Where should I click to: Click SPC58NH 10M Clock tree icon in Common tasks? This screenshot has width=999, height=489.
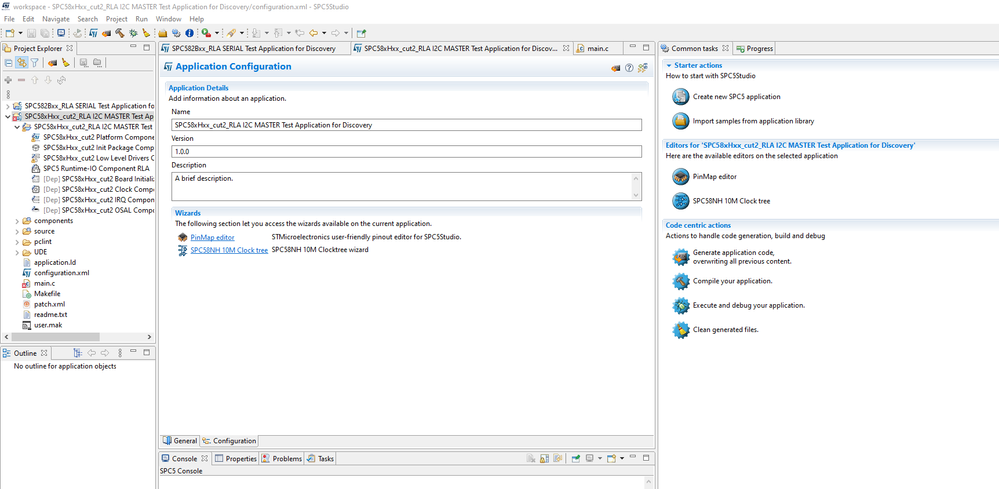[681, 201]
